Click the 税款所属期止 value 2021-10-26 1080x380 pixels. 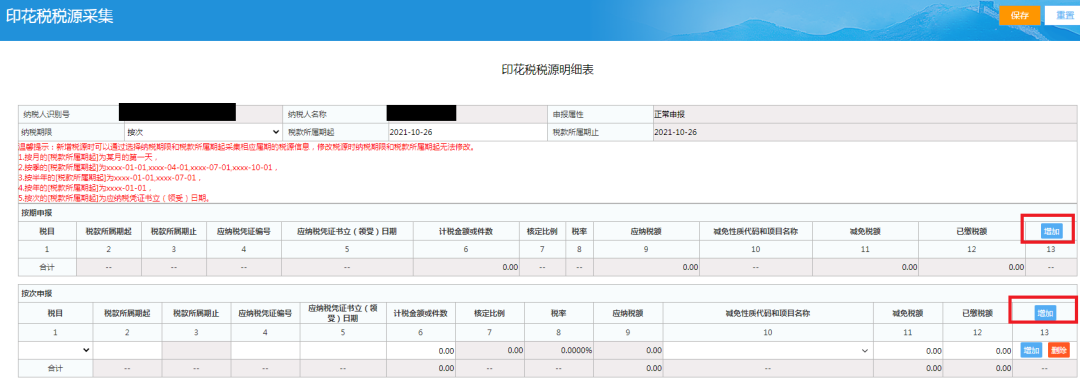tap(675, 131)
